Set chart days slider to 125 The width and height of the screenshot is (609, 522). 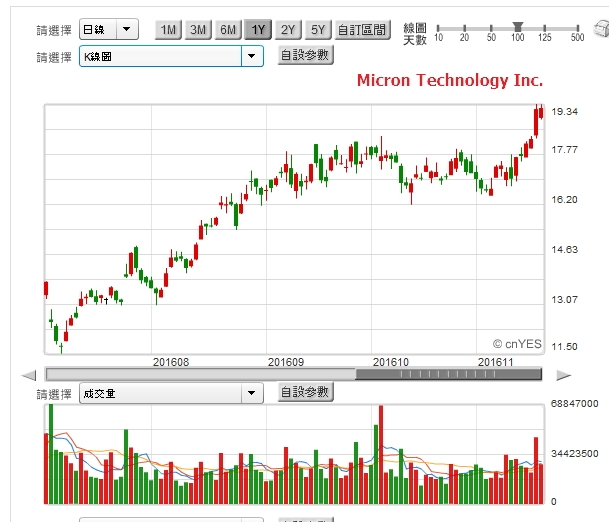pyautogui.click(x=545, y=28)
